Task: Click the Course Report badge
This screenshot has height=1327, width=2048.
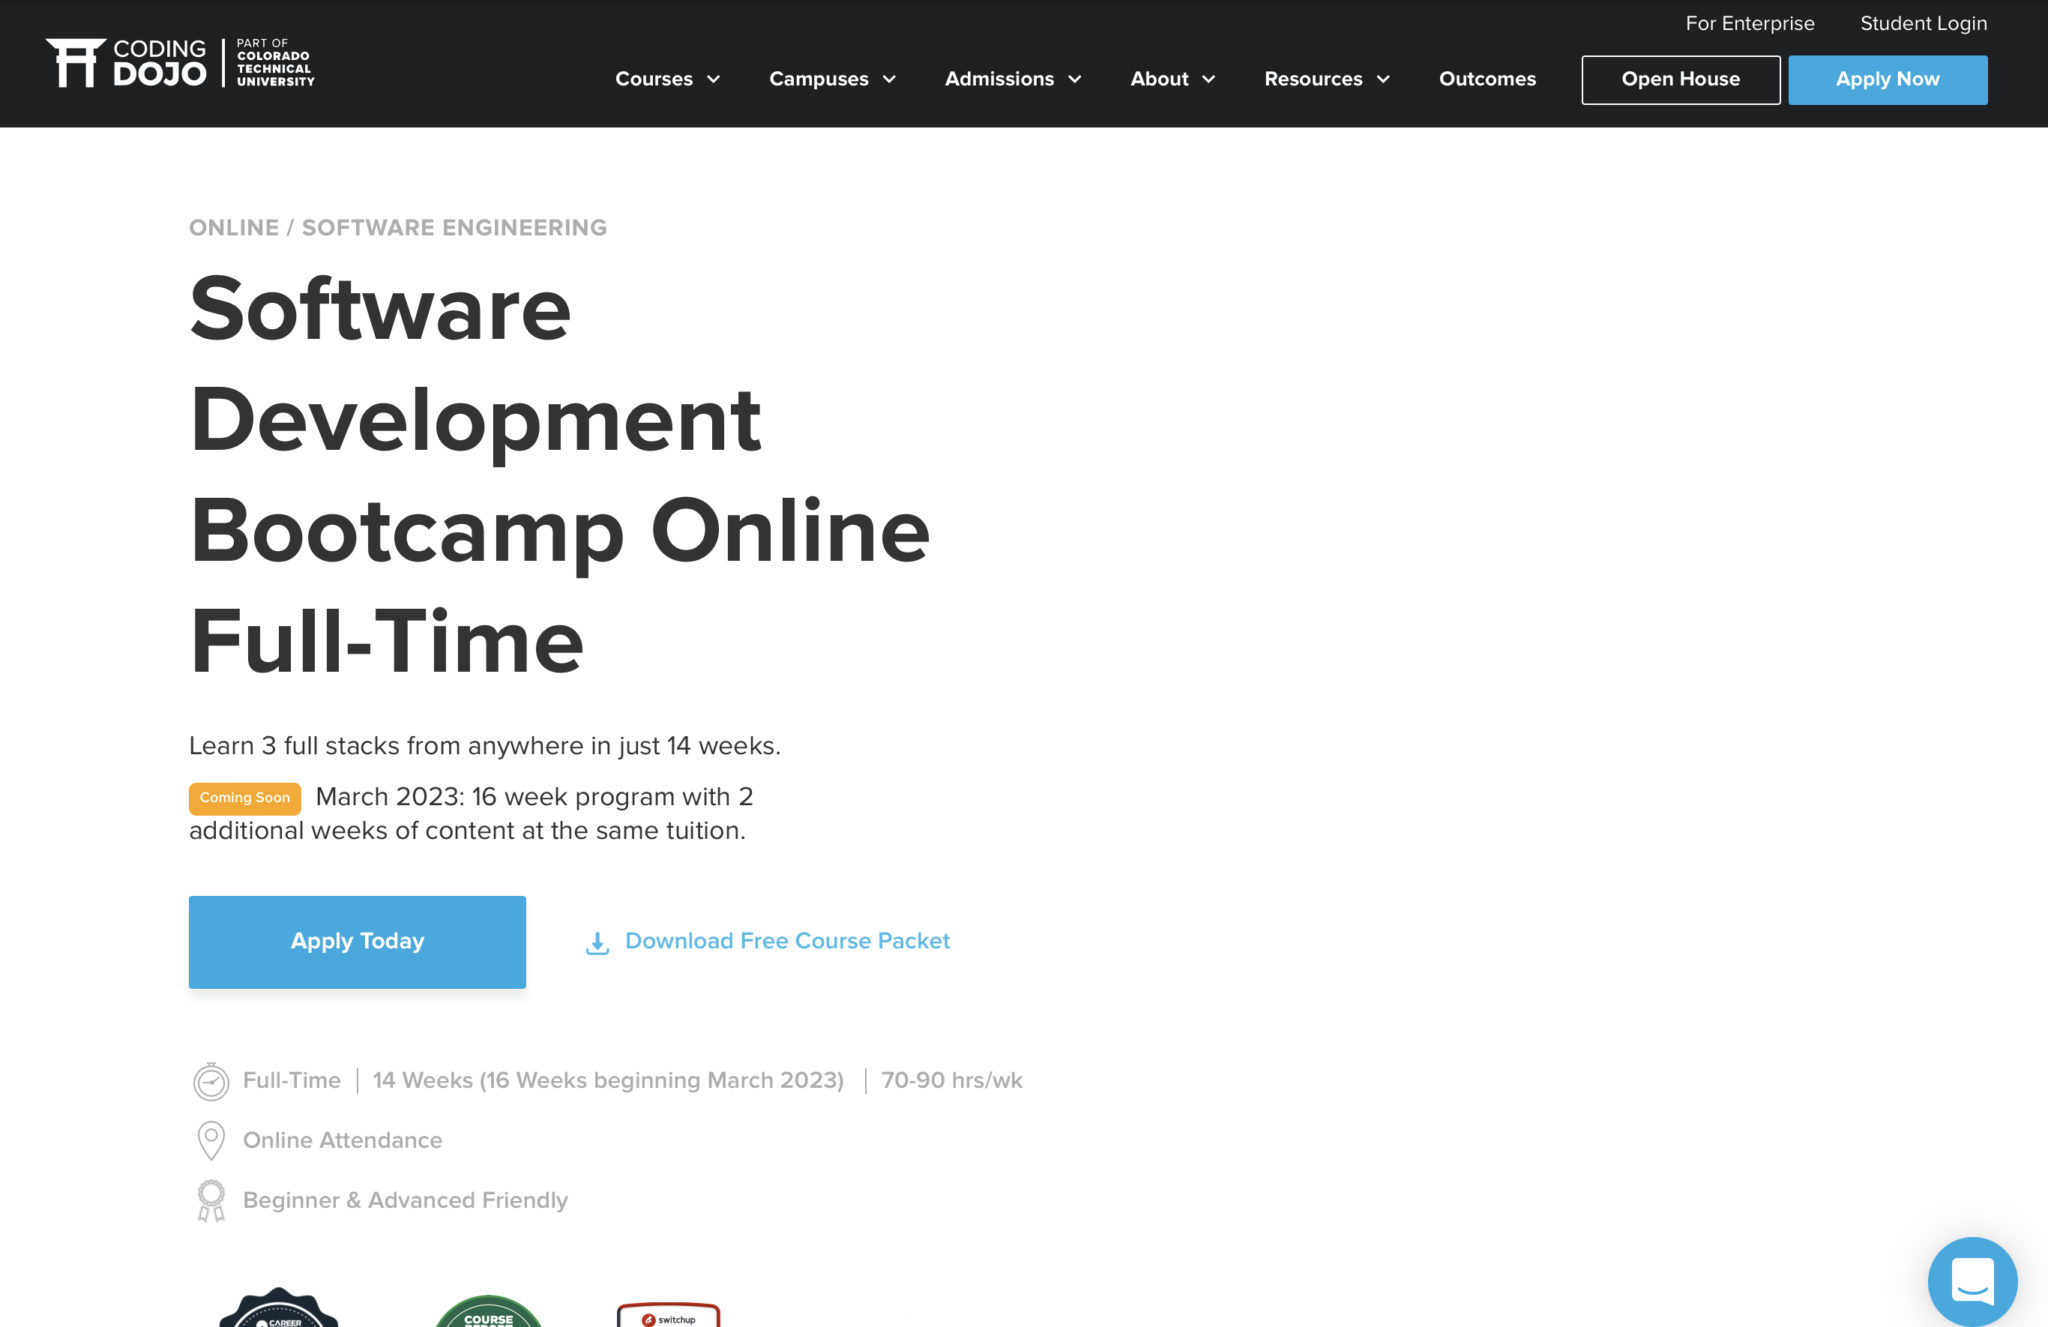Action: click(487, 1315)
